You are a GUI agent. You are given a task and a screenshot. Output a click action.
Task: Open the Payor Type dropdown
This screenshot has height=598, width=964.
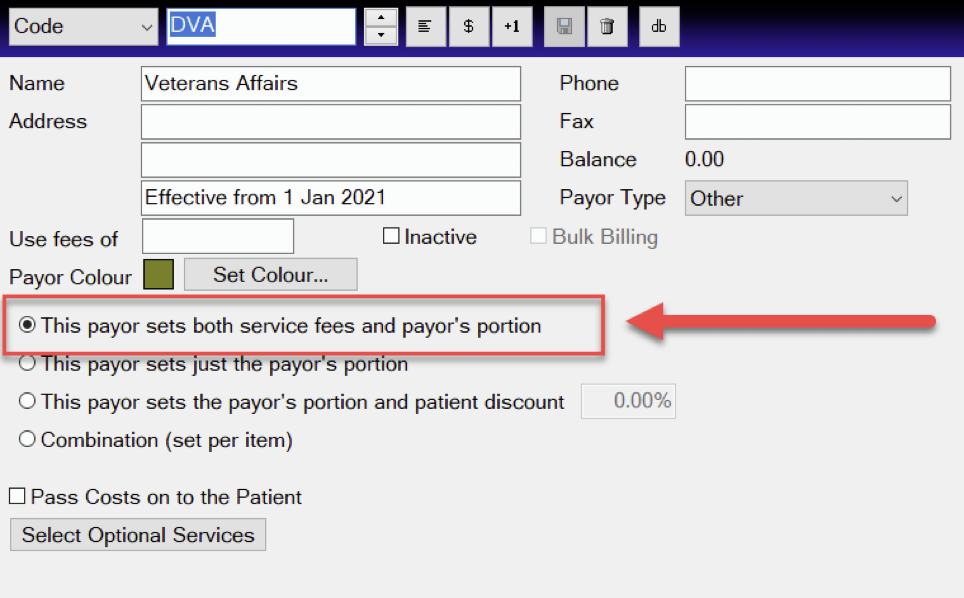(x=796, y=199)
